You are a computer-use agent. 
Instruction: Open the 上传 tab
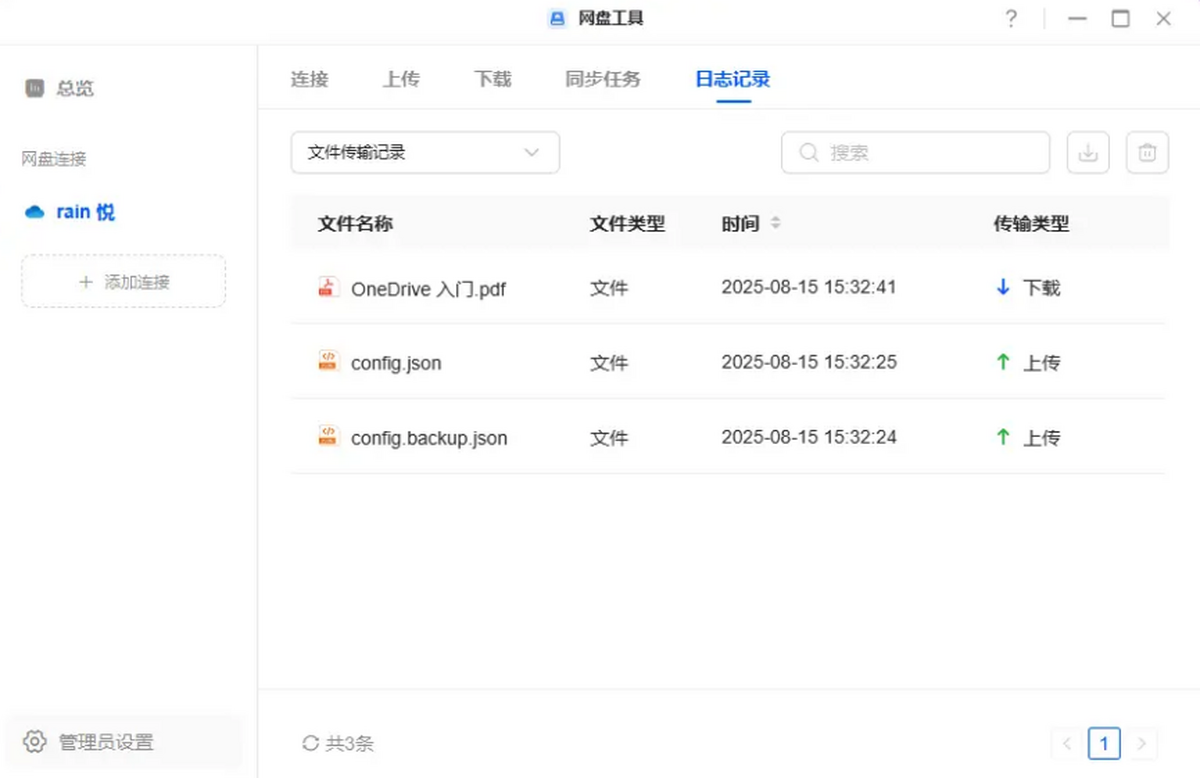(401, 79)
